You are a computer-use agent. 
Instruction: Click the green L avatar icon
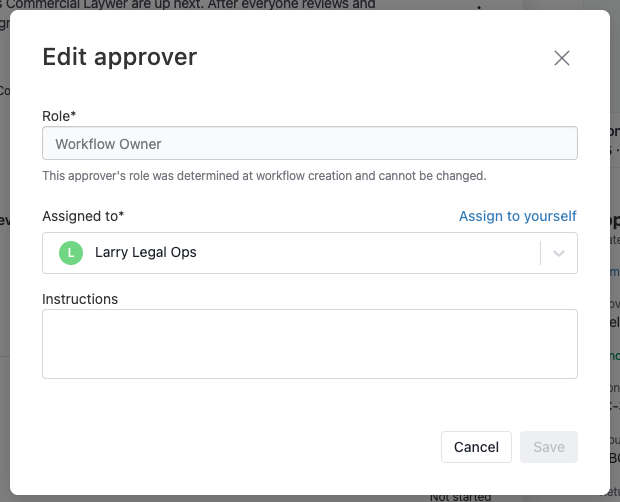(x=71, y=253)
